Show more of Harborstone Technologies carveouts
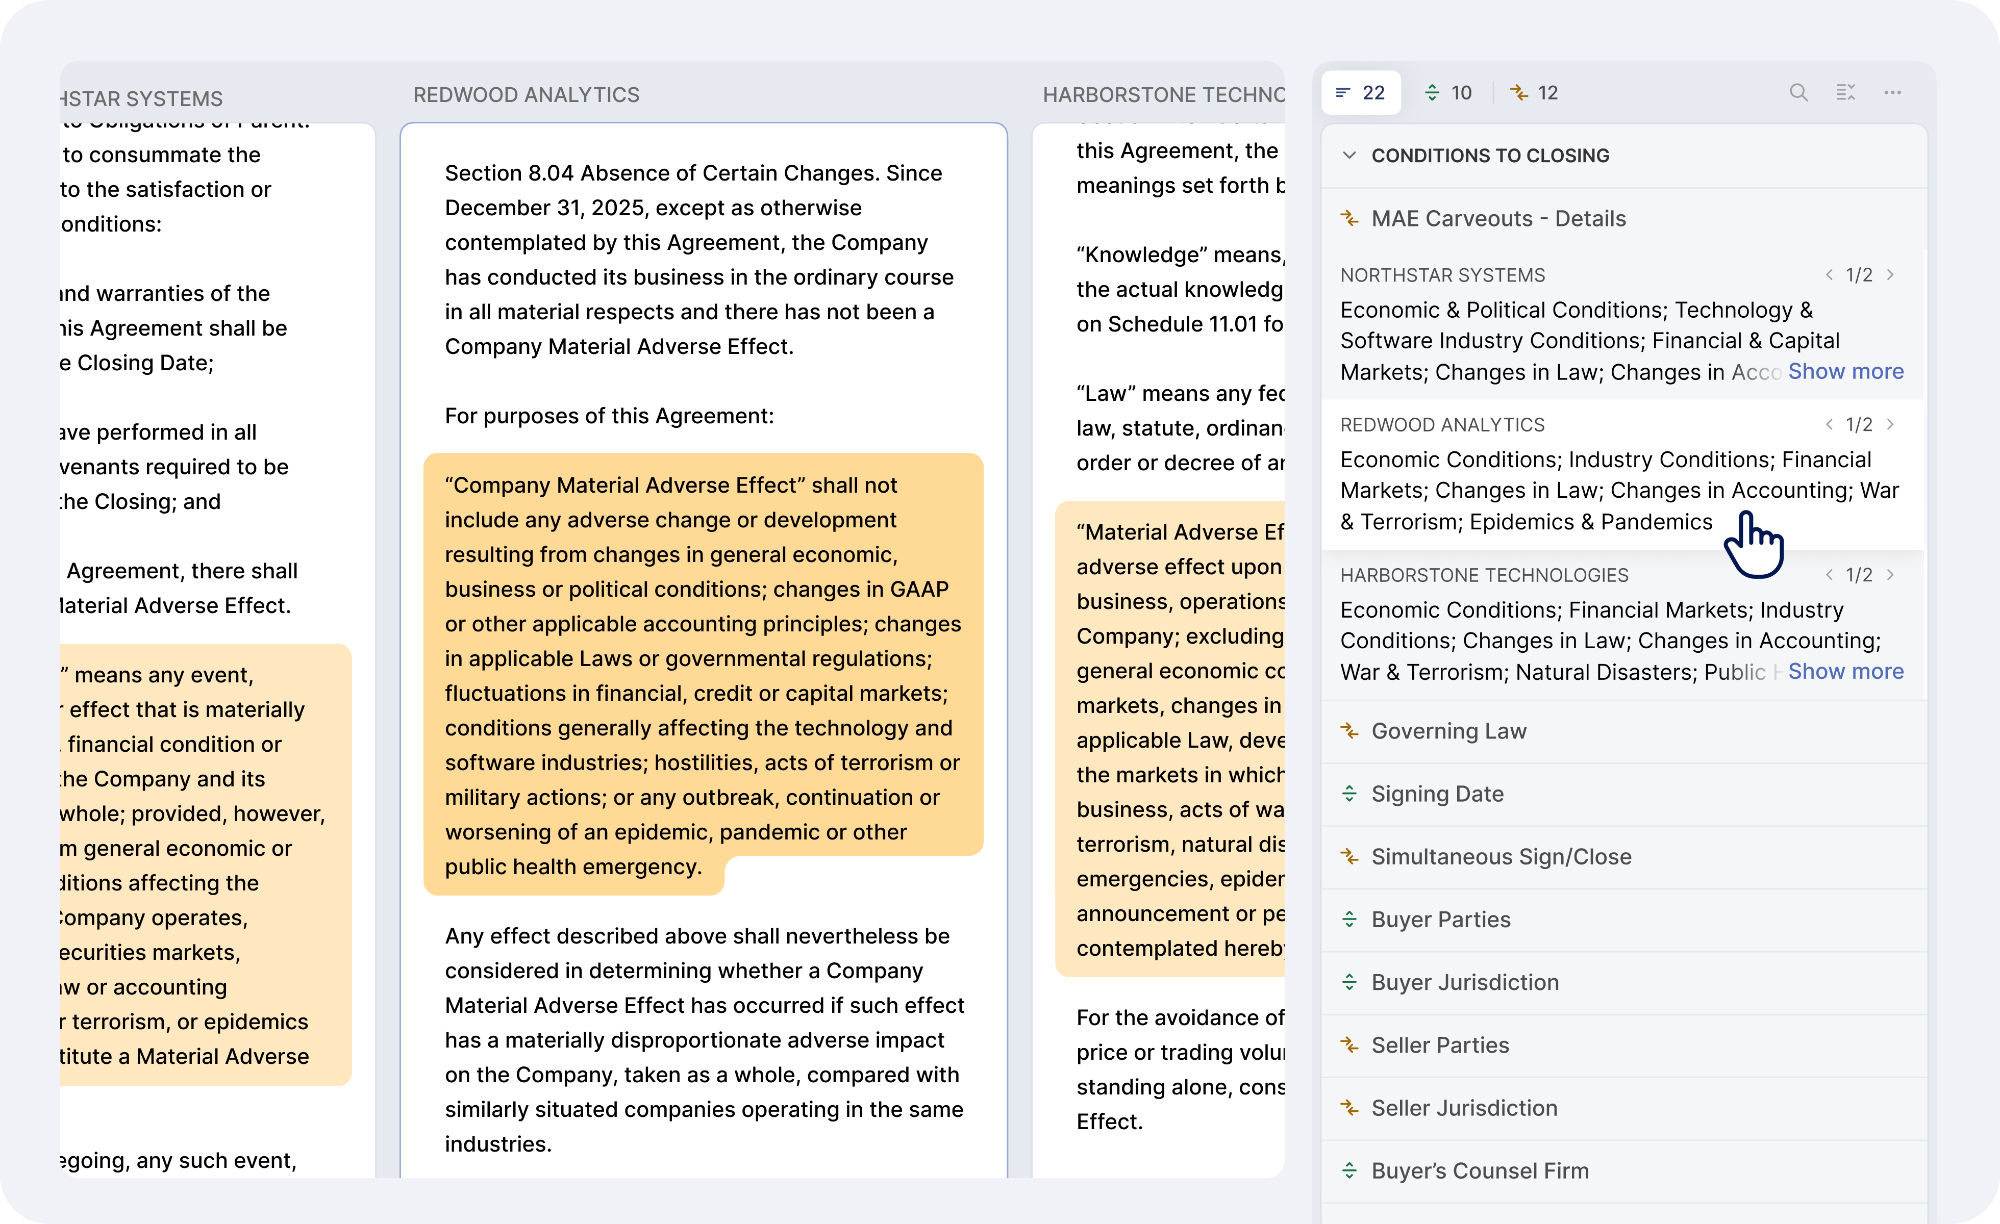 pos(1846,672)
